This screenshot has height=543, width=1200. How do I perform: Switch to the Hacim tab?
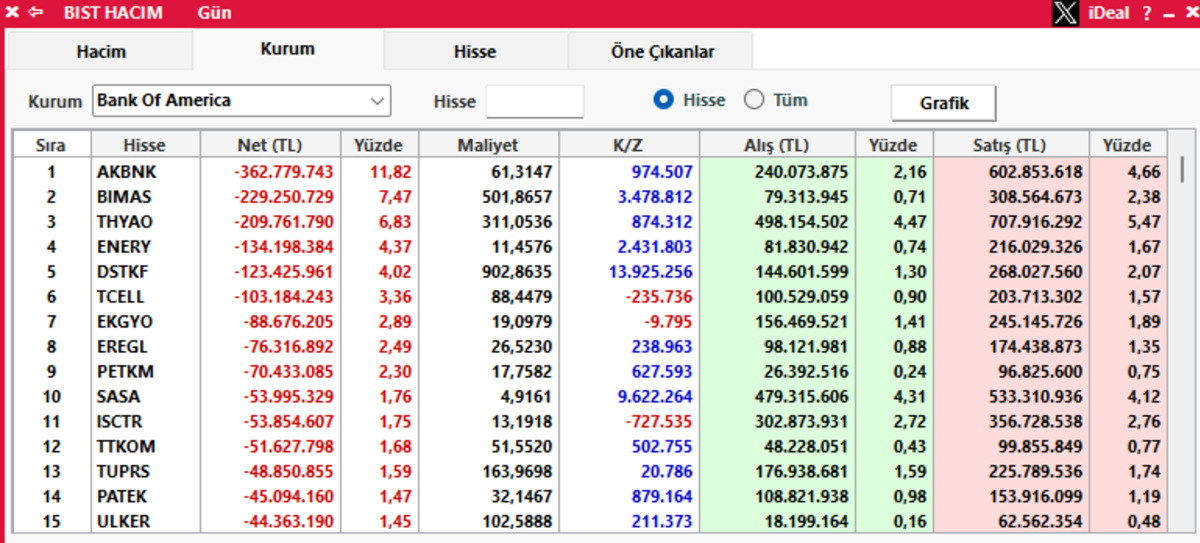[x=101, y=51]
